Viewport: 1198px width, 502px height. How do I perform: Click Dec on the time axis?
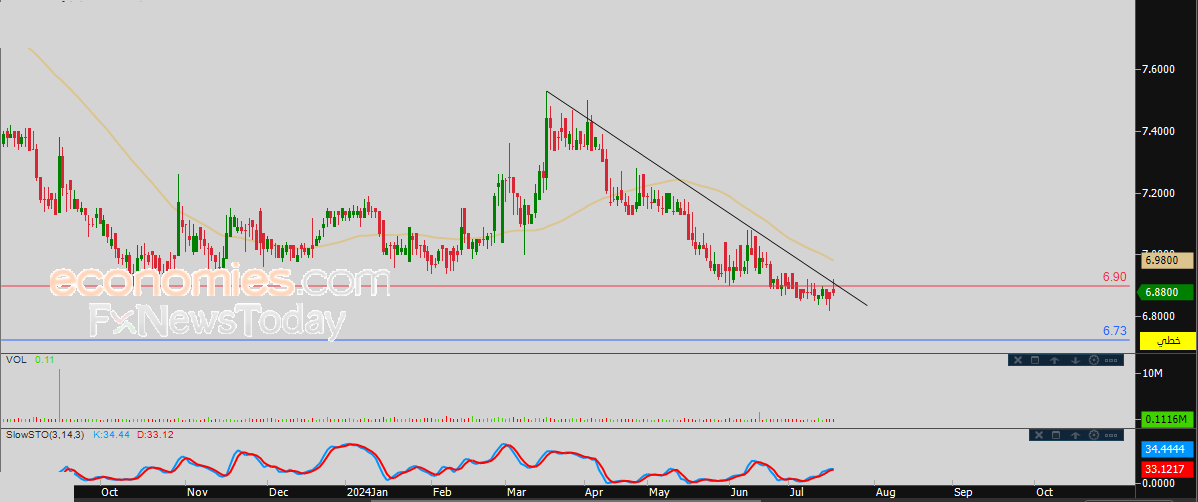coord(279,493)
